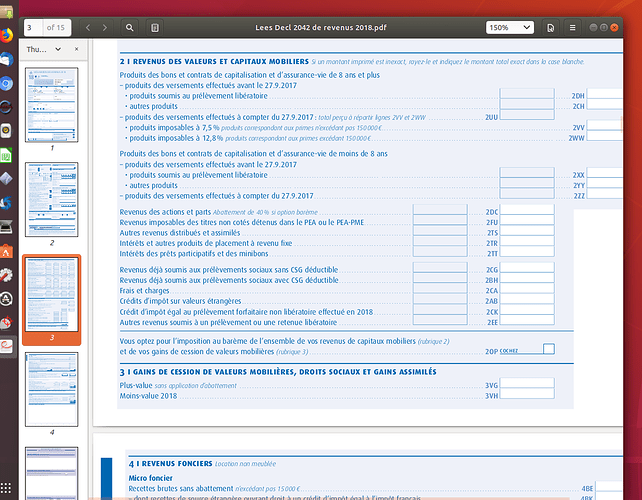Viewport: 642px width, 500px height.
Task: Click the 2YY input box
Action: pos(605,183)
